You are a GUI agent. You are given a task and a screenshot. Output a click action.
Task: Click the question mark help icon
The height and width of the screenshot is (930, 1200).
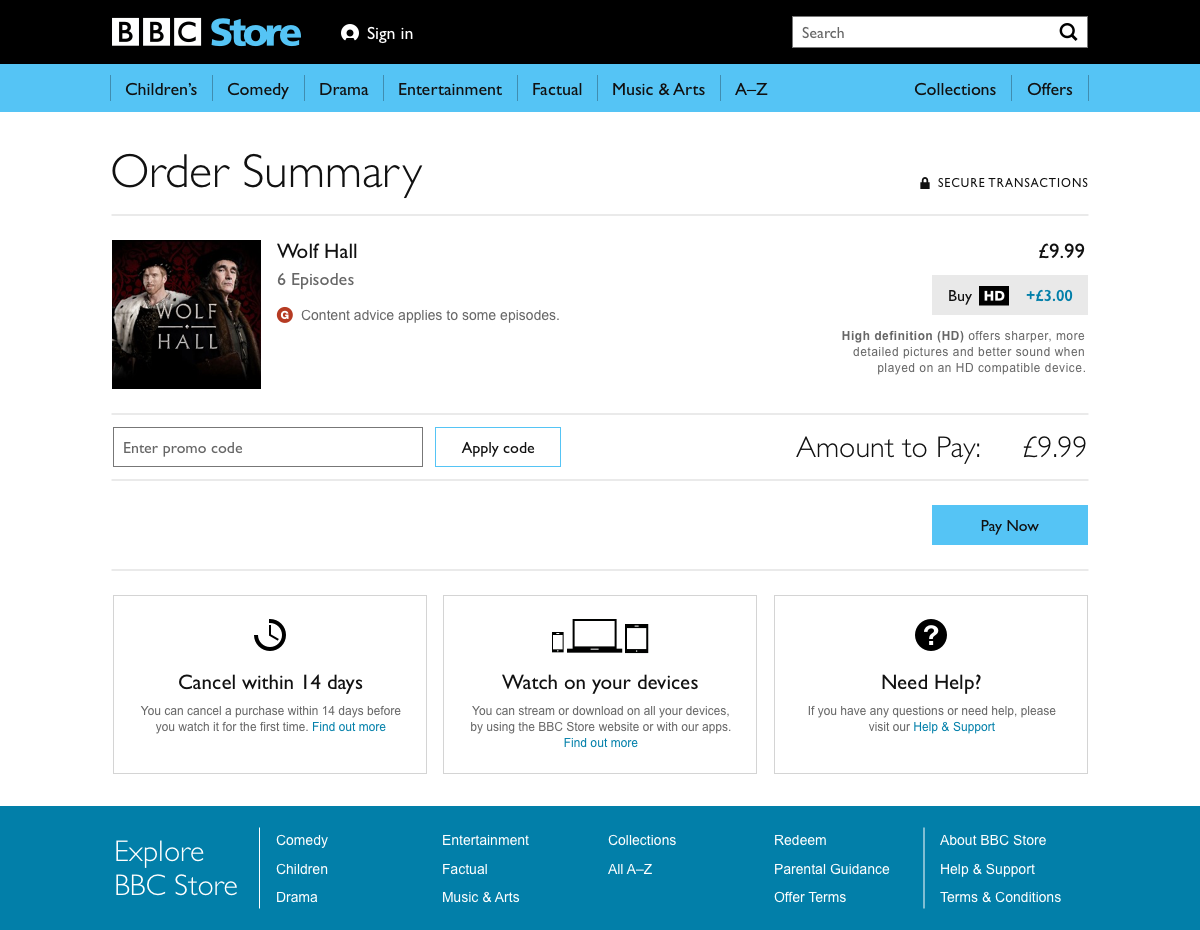coord(931,635)
